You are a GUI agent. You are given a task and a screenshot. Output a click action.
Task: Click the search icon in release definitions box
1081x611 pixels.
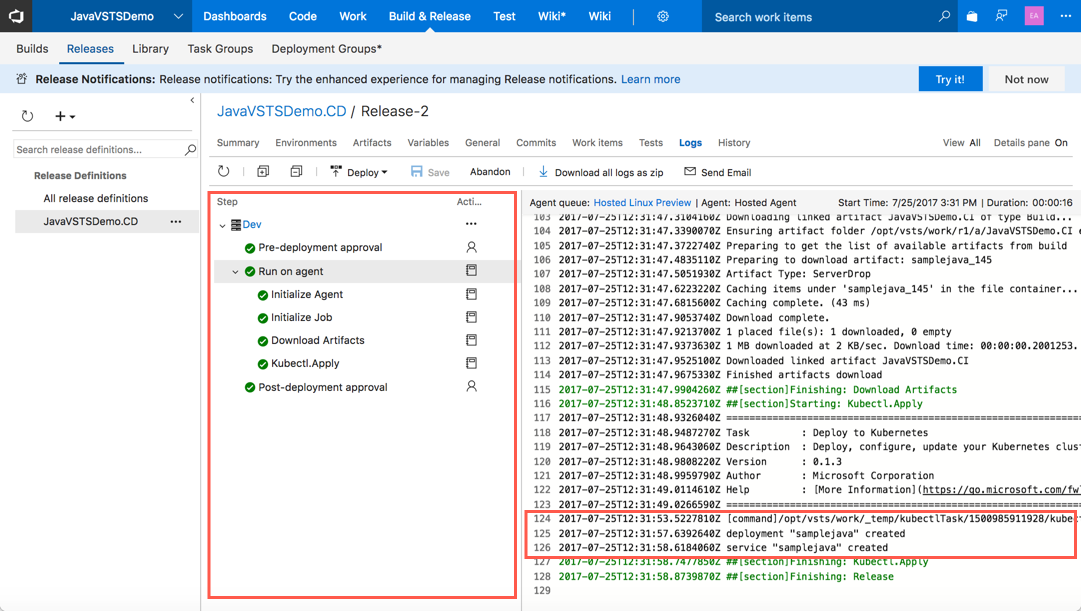coord(190,150)
